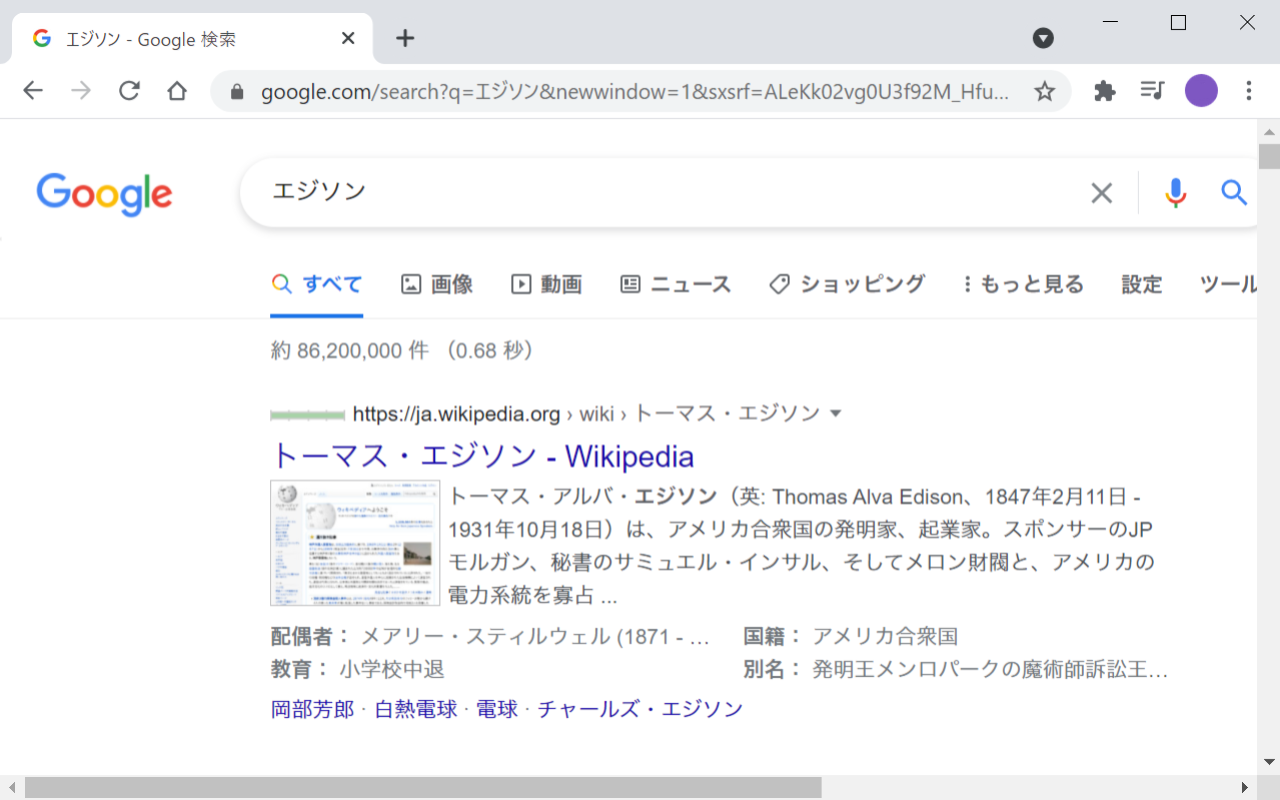Open the media control icon
This screenshot has width=1280, height=800.
pyautogui.click(x=1153, y=91)
